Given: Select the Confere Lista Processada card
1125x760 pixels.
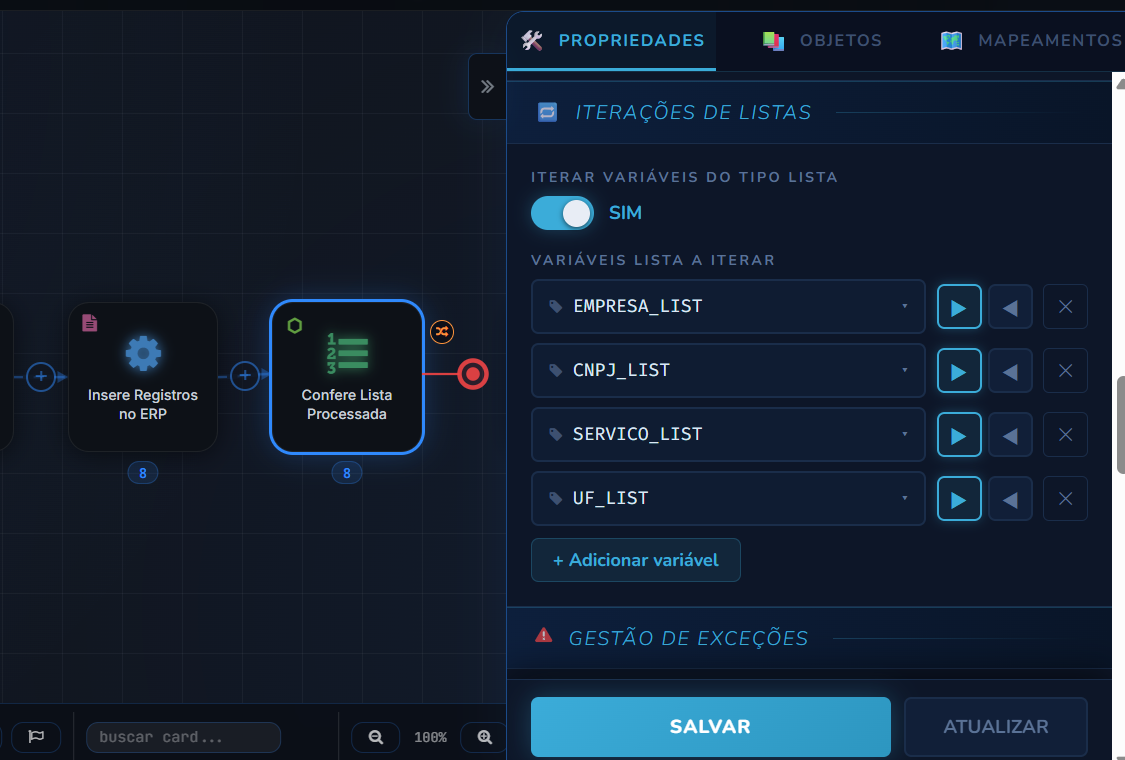Looking at the screenshot, I should coord(347,377).
